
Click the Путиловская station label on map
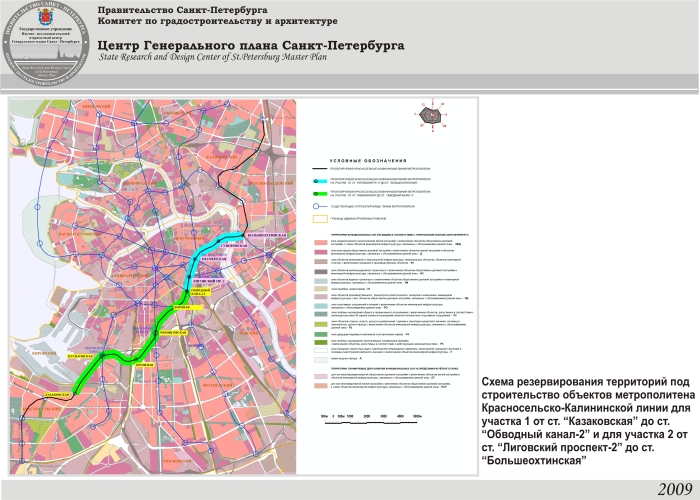pos(81,355)
